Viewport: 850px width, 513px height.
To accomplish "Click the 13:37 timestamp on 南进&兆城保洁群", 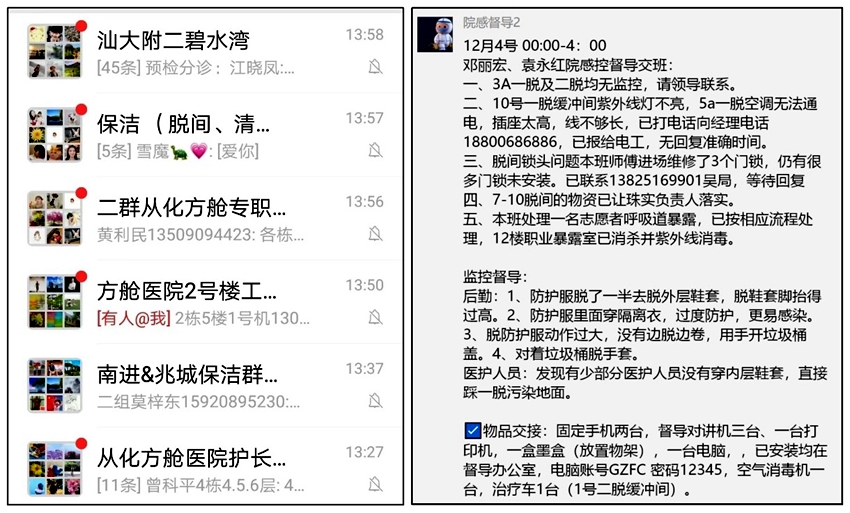I will point(365,369).
